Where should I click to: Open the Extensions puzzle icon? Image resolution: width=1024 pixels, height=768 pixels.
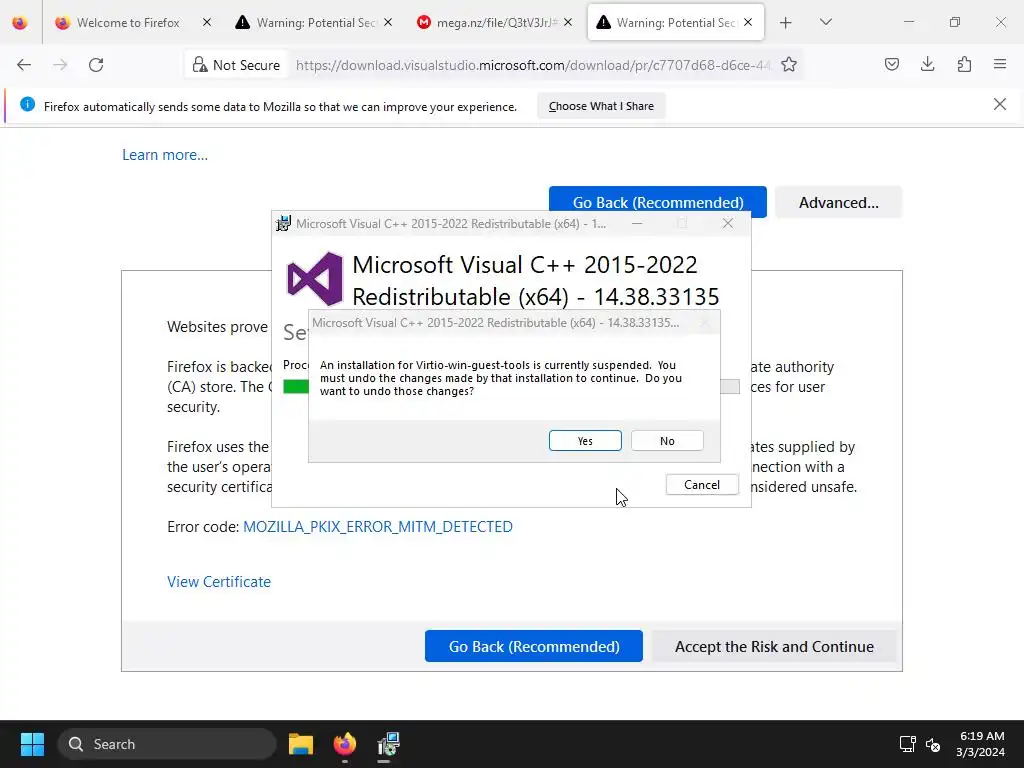tap(964, 64)
